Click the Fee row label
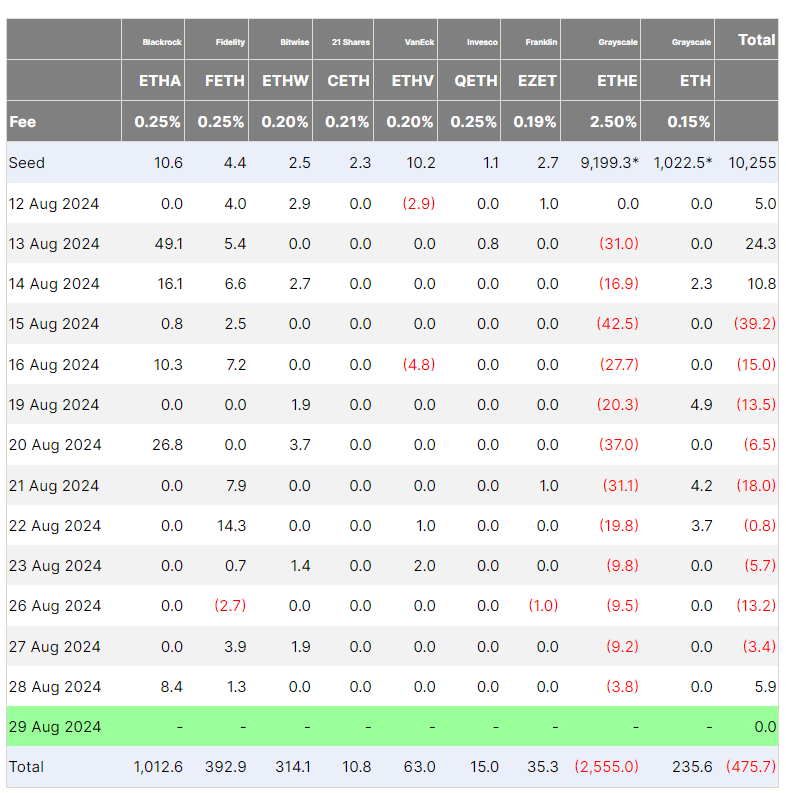 pyautogui.click(x=23, y=122)
